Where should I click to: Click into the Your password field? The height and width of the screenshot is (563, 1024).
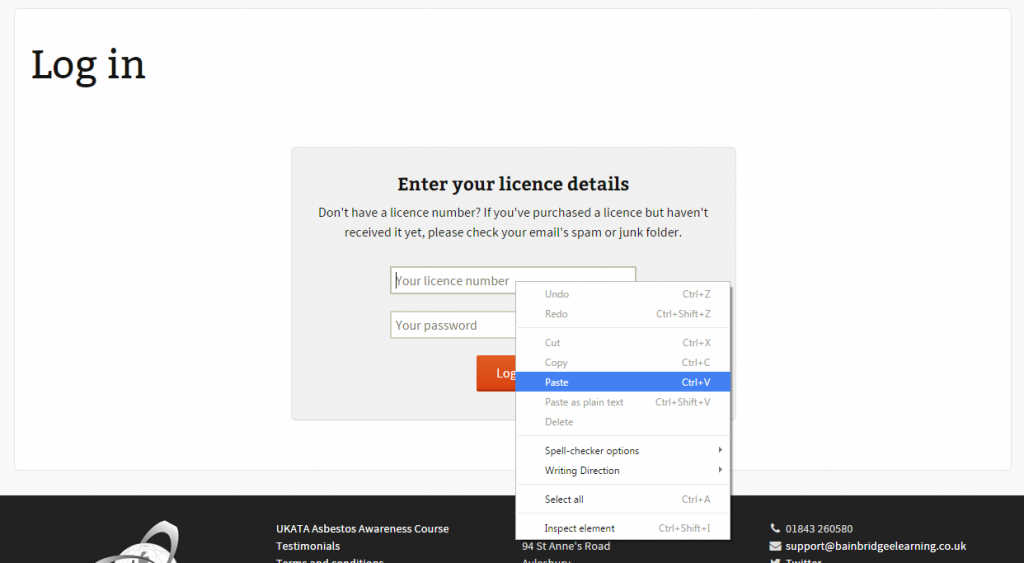(x=451, y=325)
